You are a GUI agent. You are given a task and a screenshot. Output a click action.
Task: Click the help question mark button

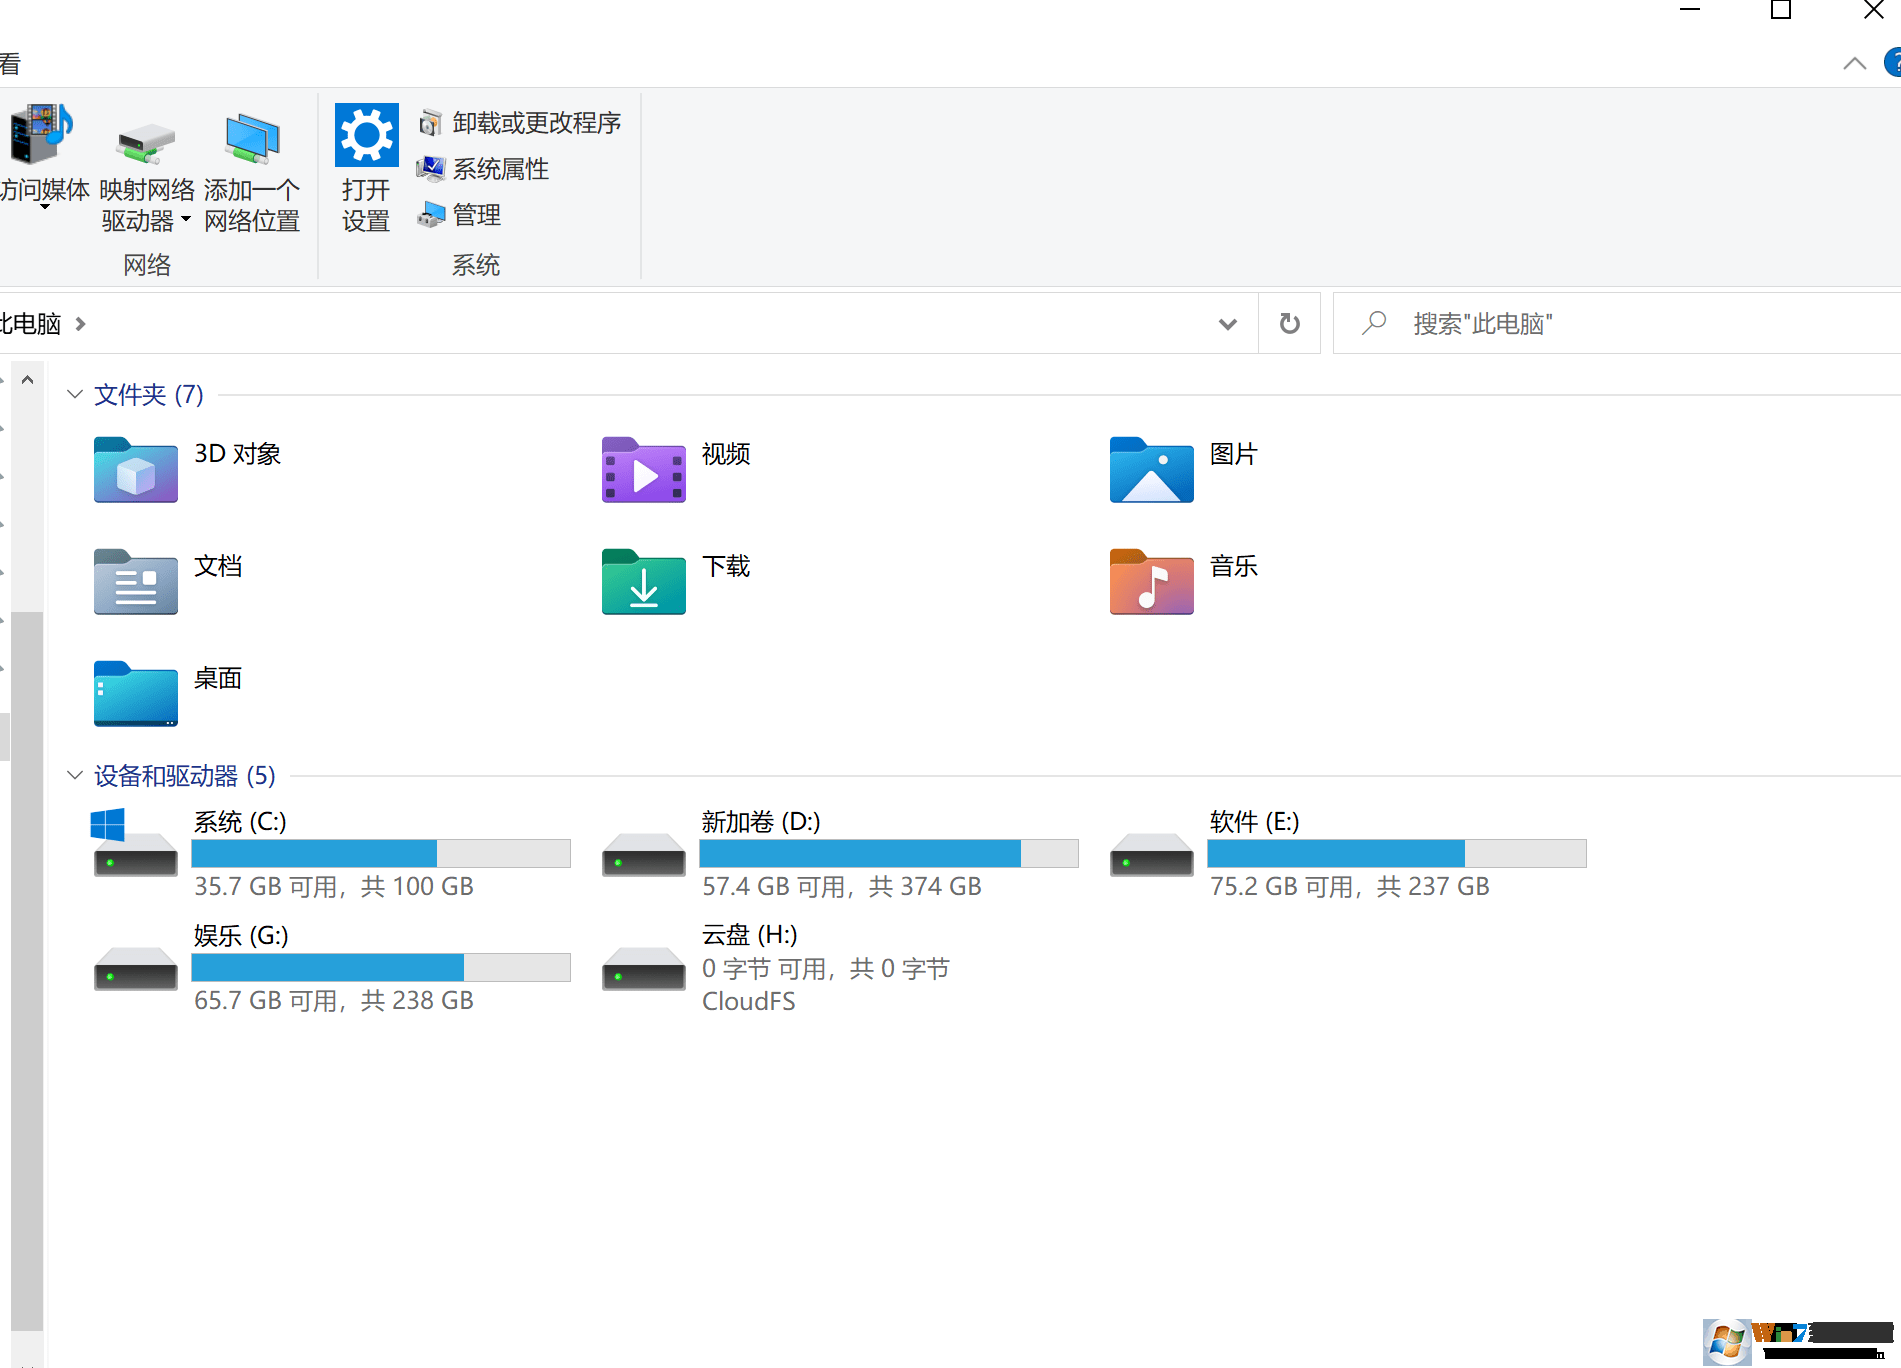click(1892, 62)
